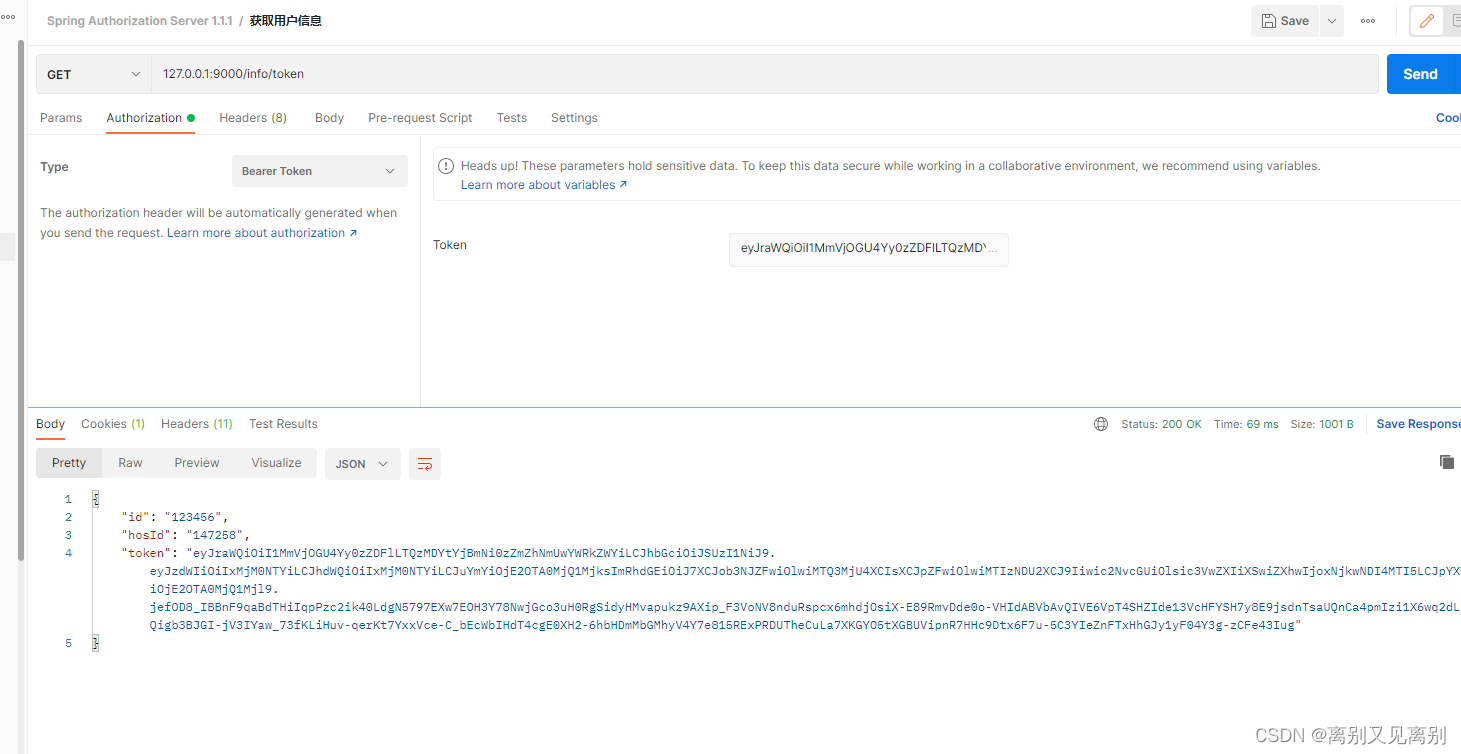Follow the Learn more about authorization link
This screenshot has width=1461, height=754.
point(262,233)
